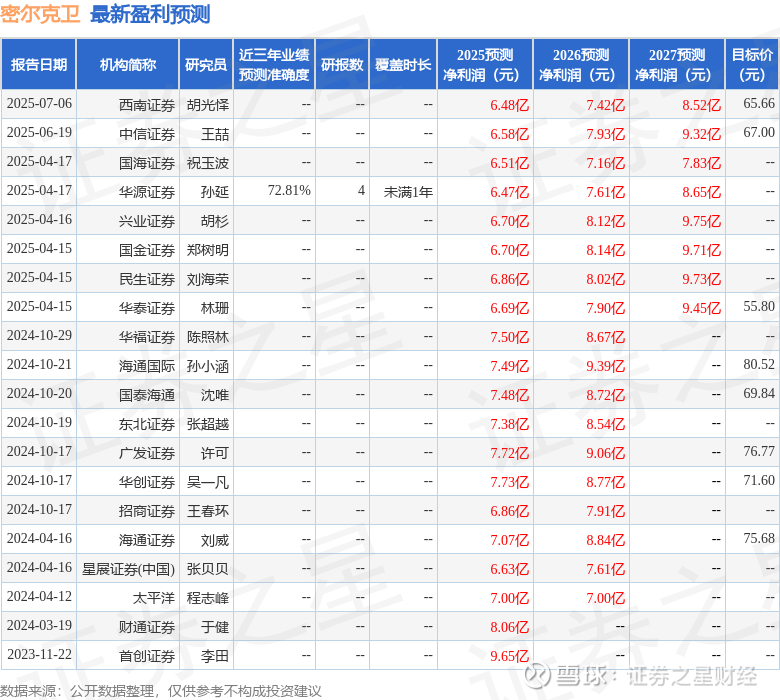This screenshot has width=780, height=700.
Task: Click the analyst name 王春环
Action: pyautogui.click(x=208, y=511)
